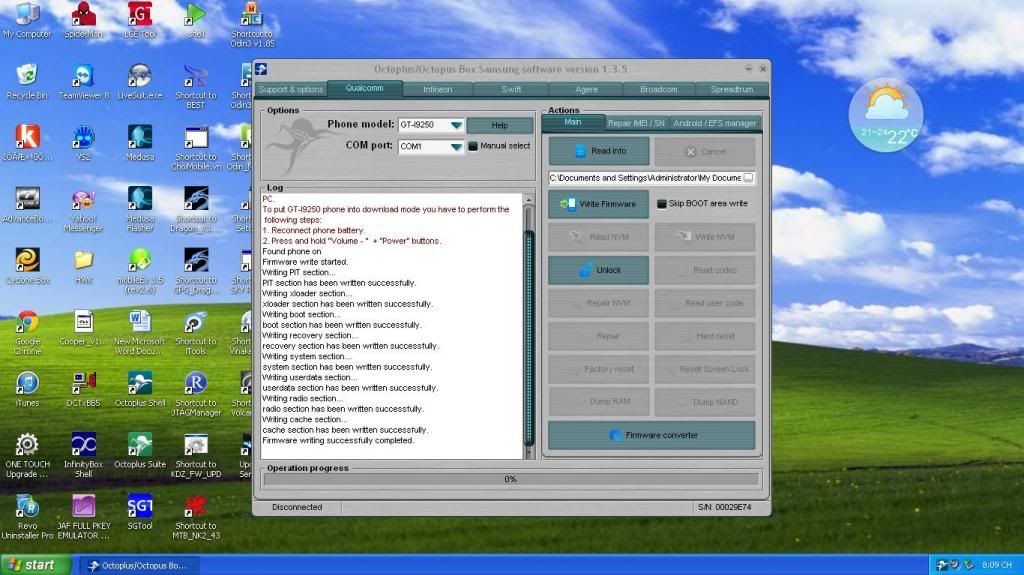Open HWK folder icon

tap(84, 267)
